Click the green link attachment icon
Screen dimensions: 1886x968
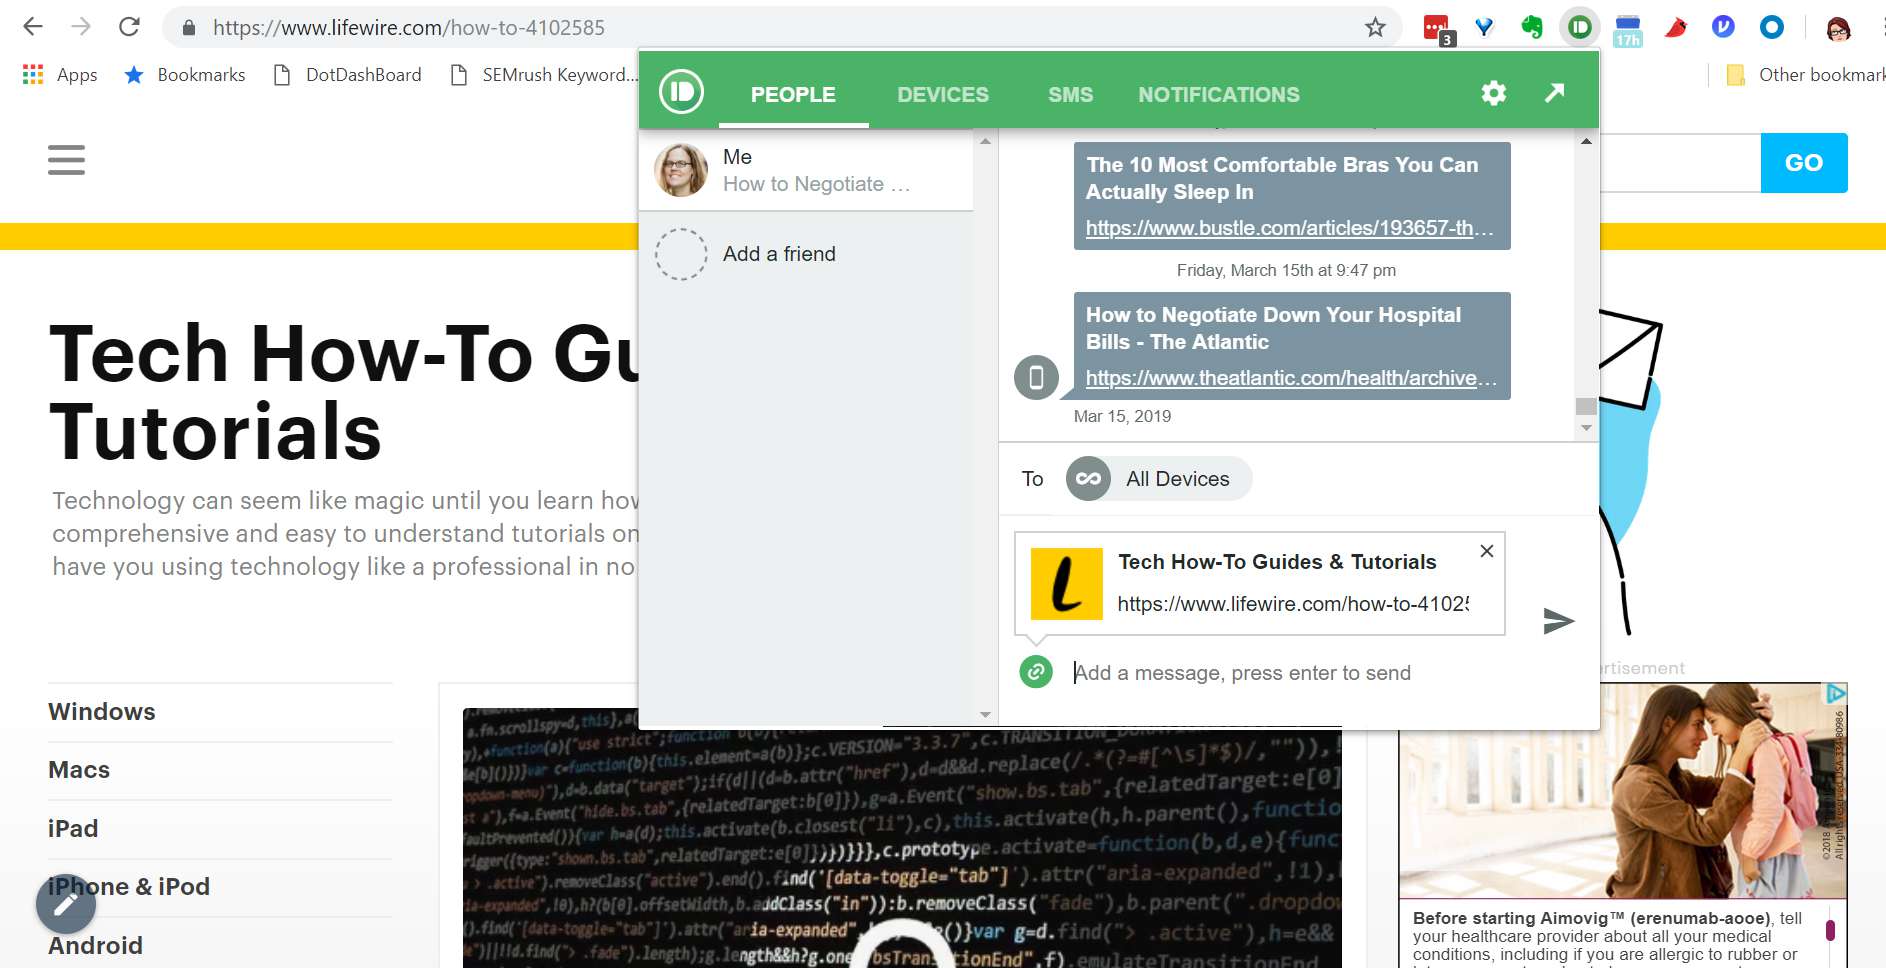pyautogui.click(x=1036, y=672)
